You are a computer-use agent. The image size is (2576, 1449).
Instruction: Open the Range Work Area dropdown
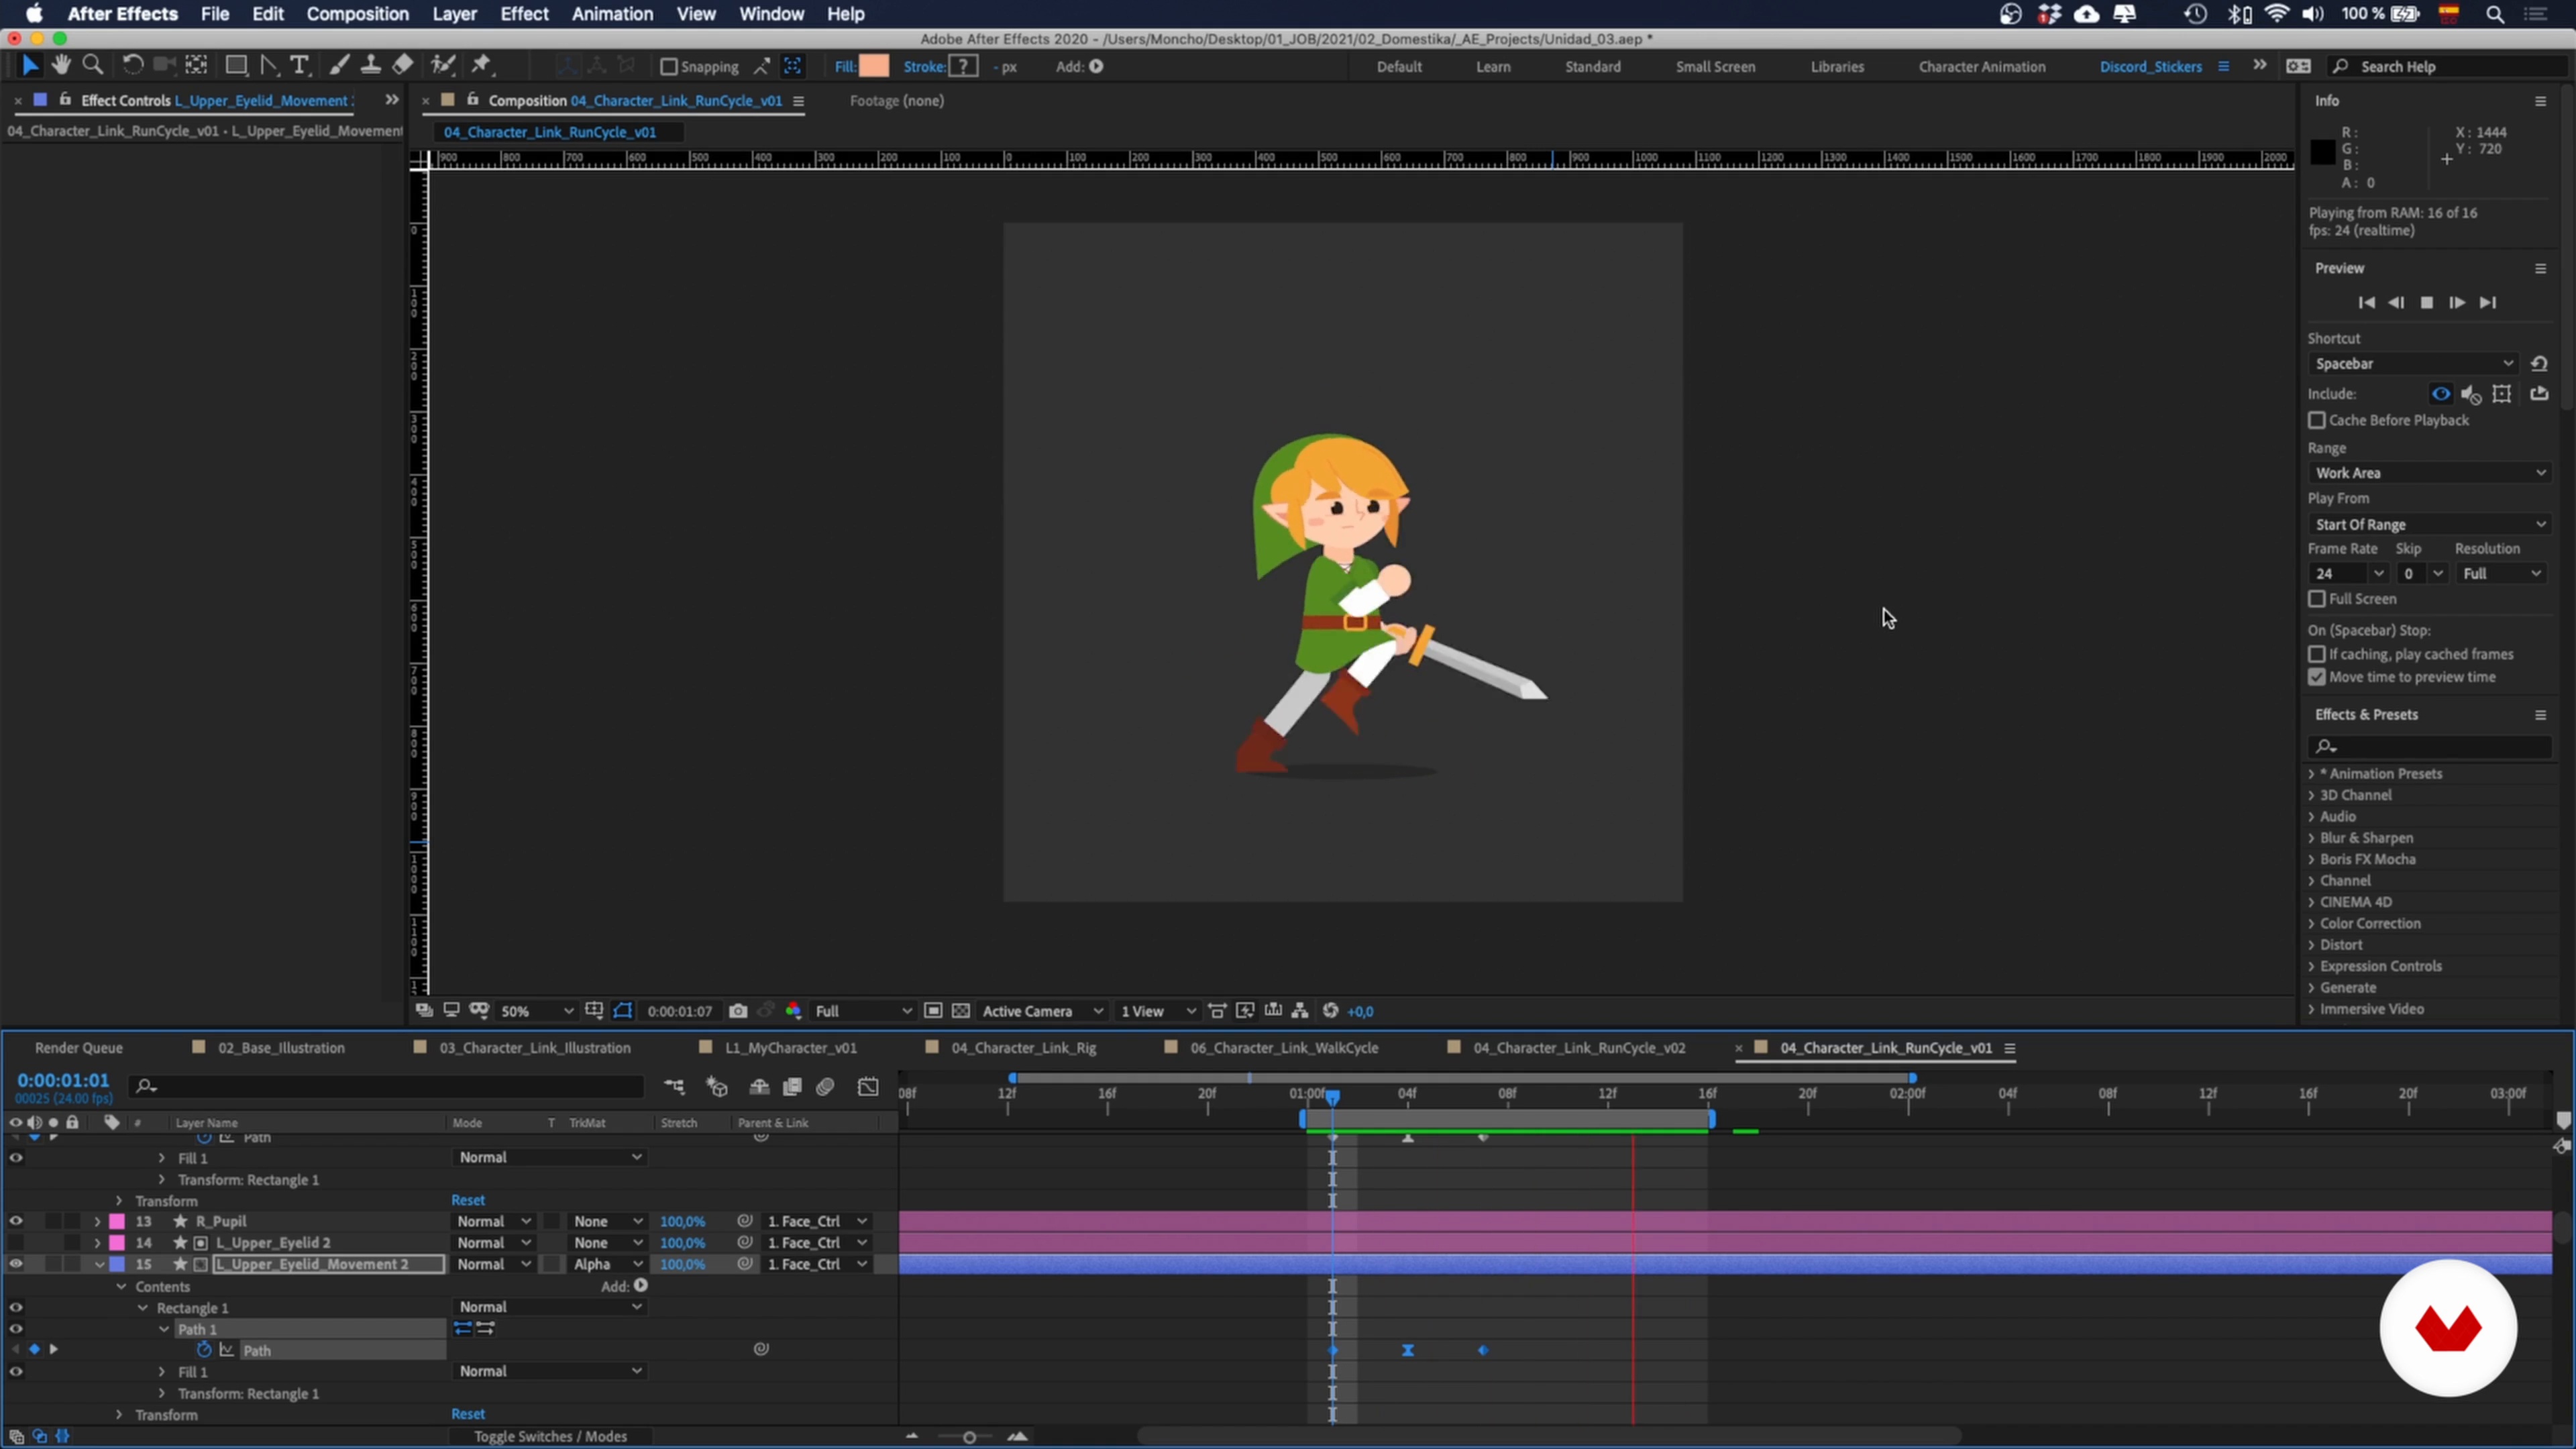click(x=2430, y=473)
